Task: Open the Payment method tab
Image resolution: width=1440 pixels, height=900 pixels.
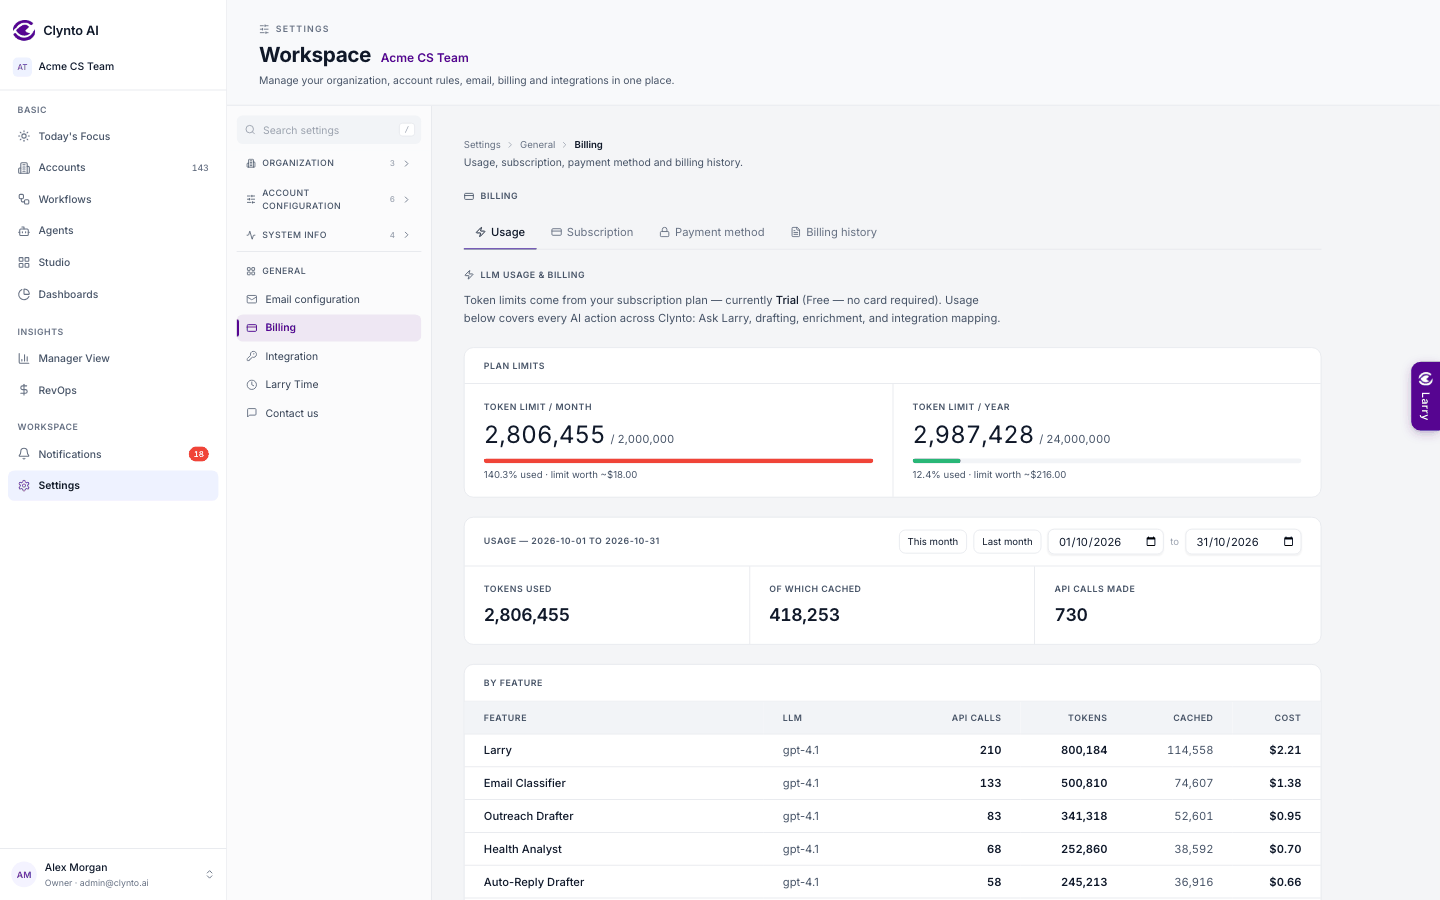Action: [712, 232]
